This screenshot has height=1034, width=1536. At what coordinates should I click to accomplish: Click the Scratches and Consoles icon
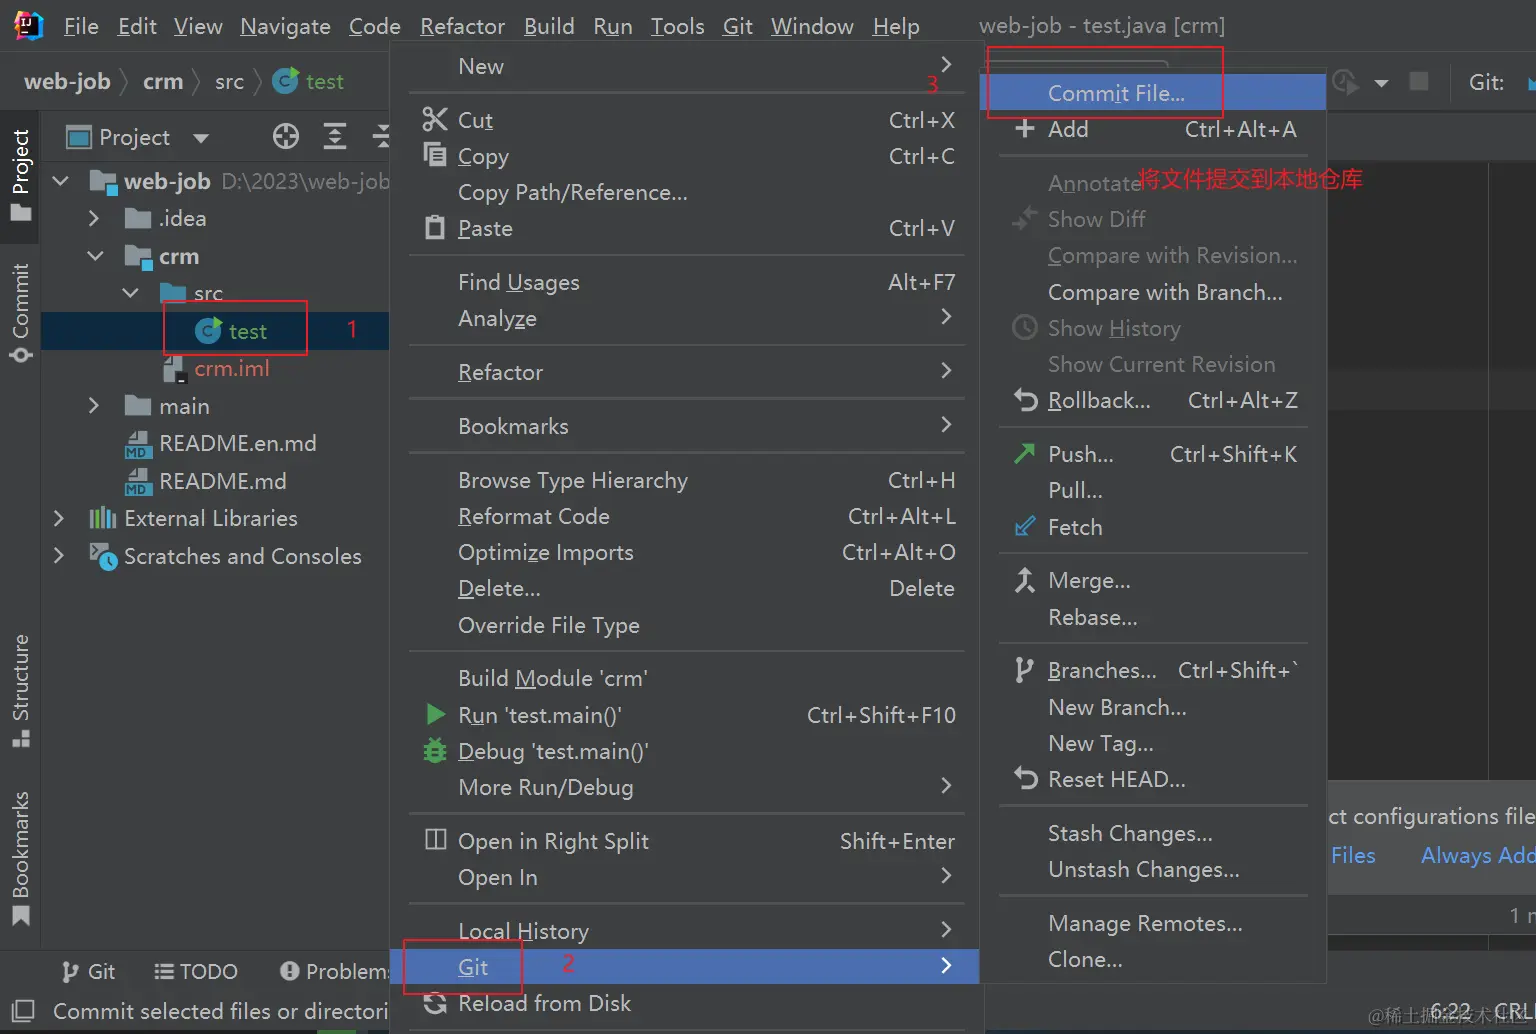(x=103, y=556)
